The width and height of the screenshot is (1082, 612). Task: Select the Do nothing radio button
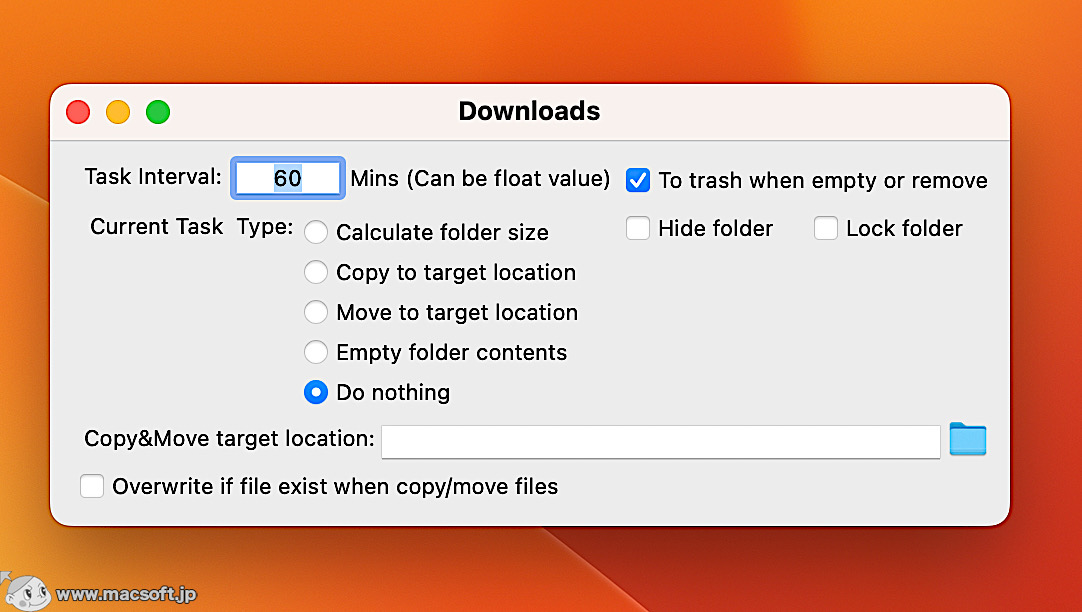click(x=316, y=392)
